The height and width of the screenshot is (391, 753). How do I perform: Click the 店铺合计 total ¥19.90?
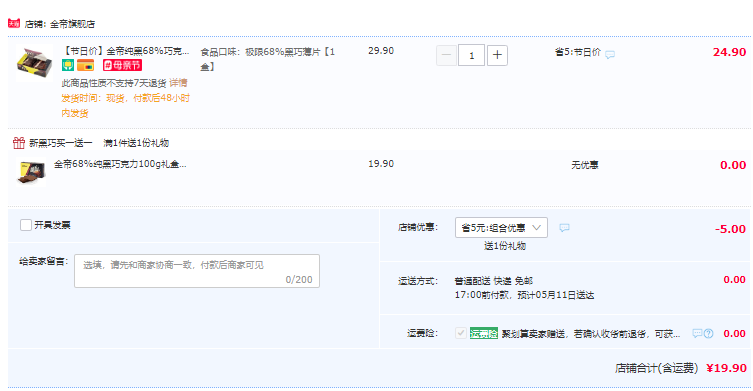click(726, 368)
